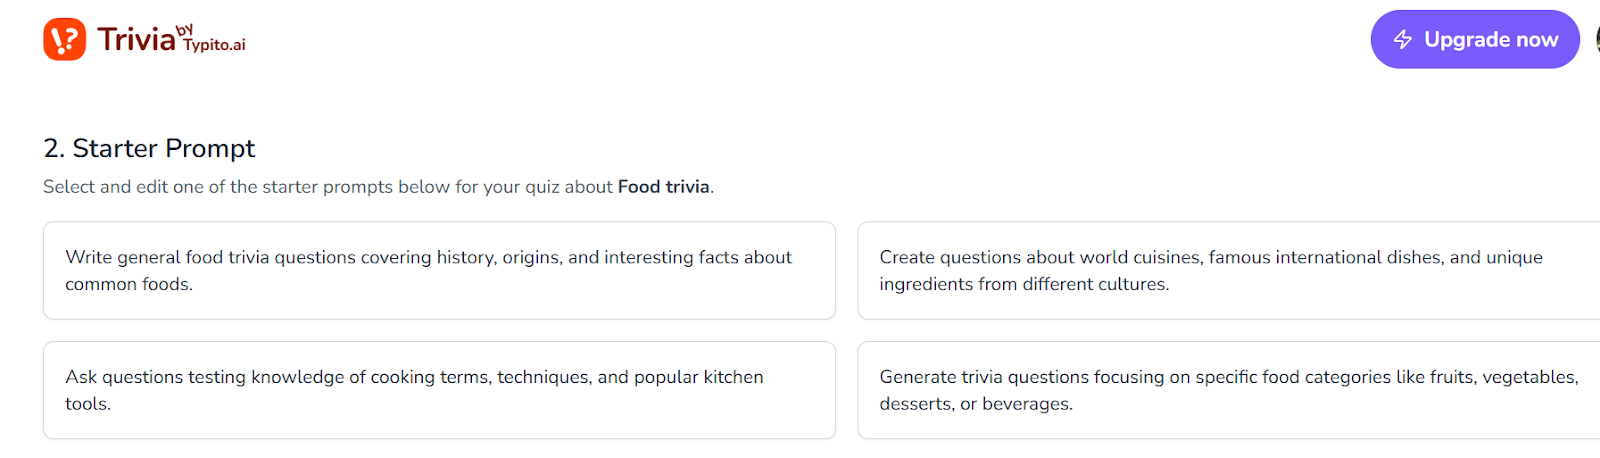
Task: Click the bold 'Food trivia' topic text
Action: click(663, 187)
